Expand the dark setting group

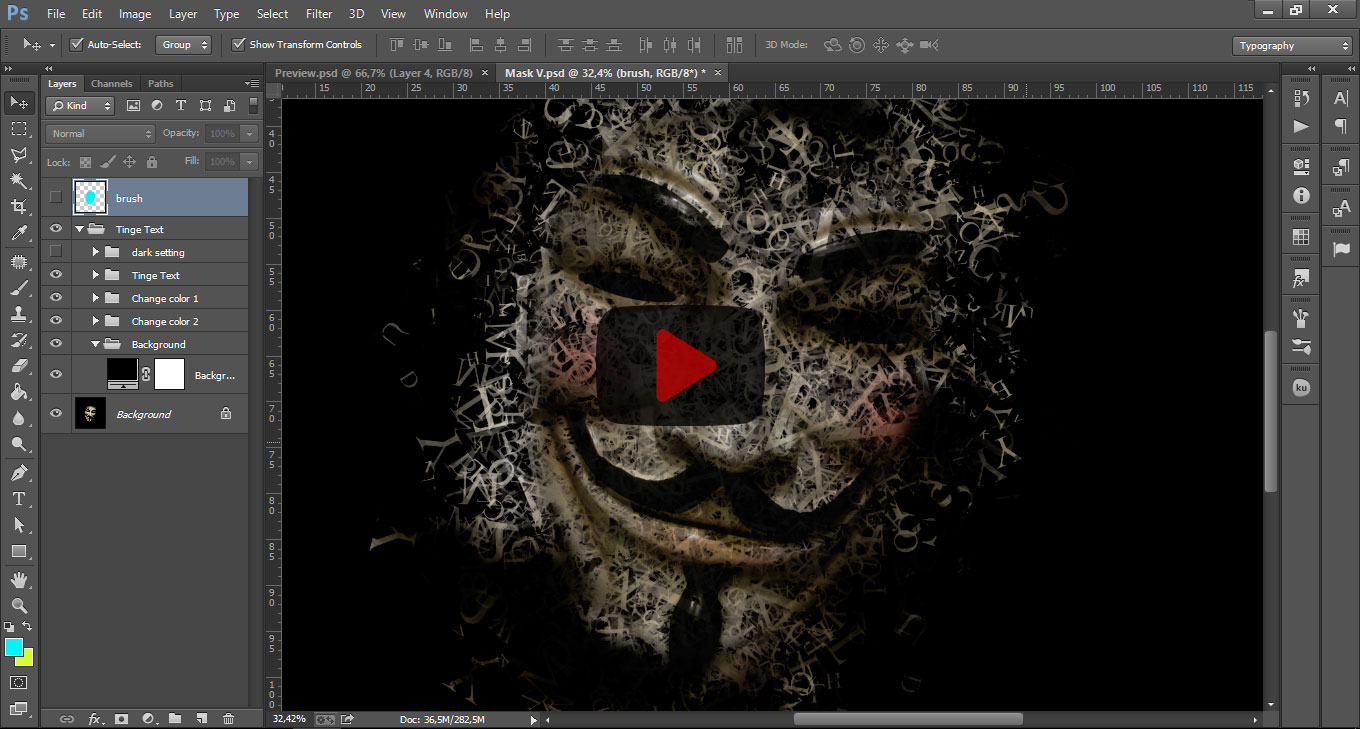pyautogui.click(x=96, y=252)
